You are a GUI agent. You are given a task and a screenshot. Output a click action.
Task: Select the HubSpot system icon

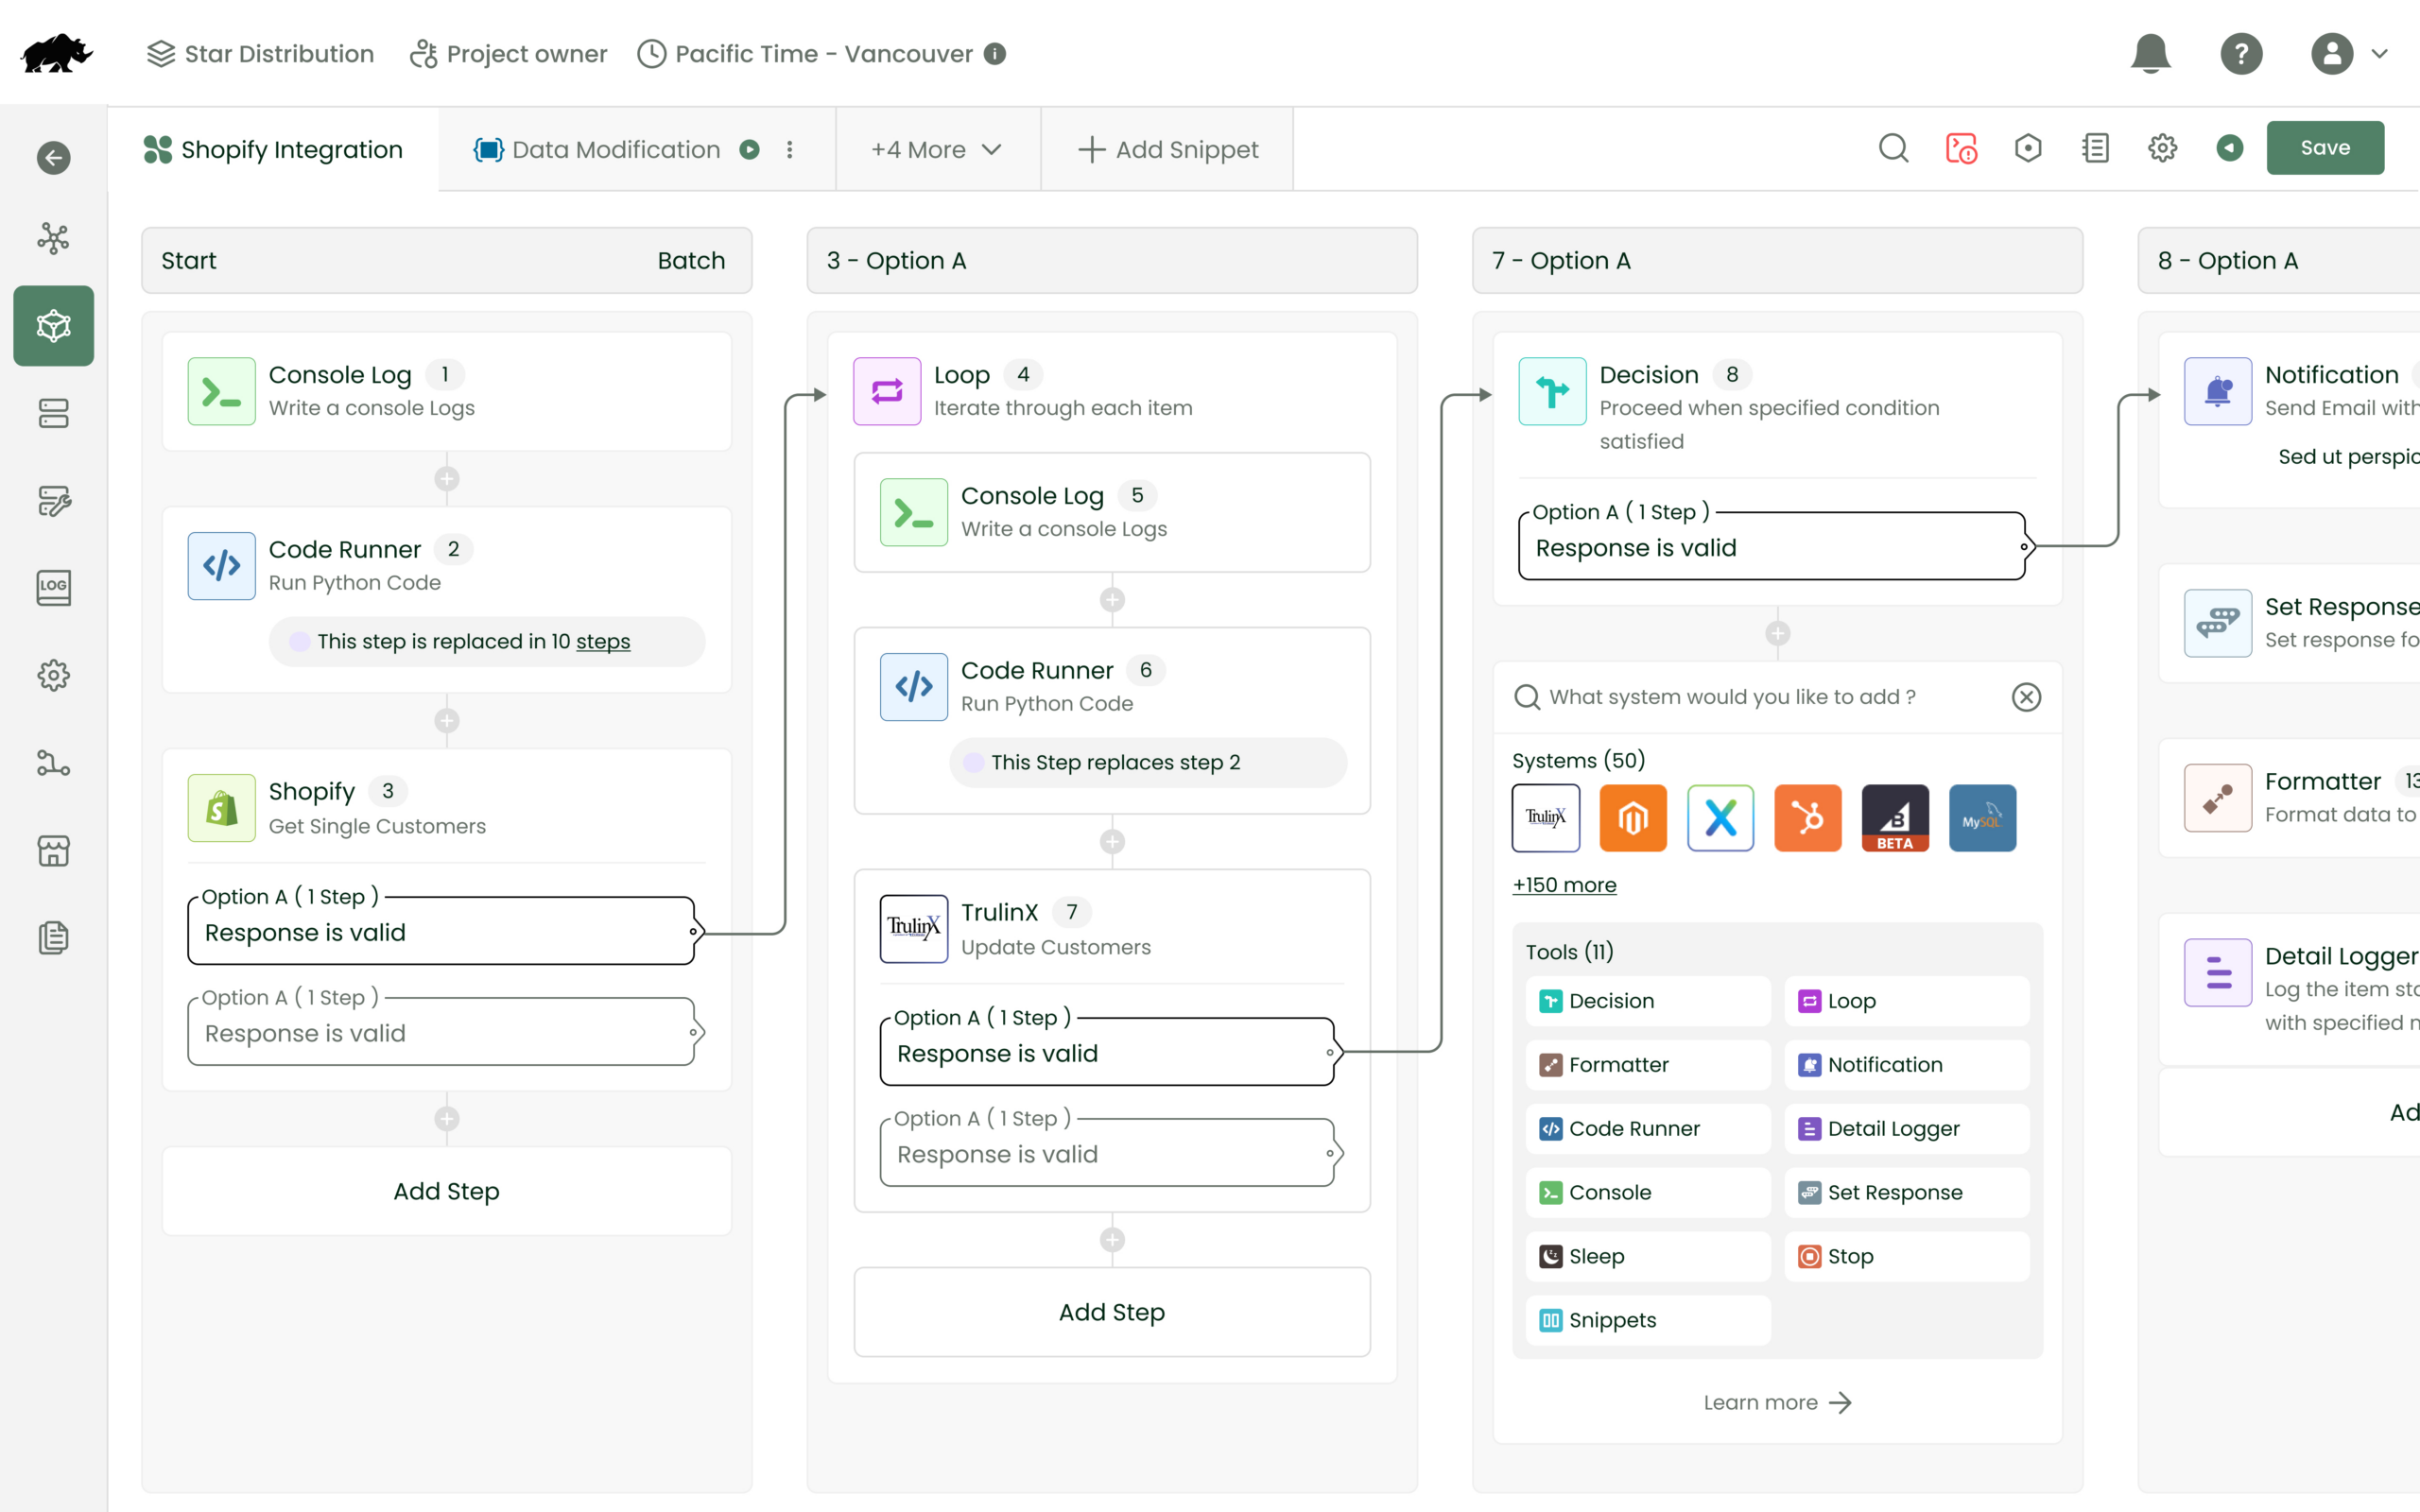click(x=1808, y=818)
